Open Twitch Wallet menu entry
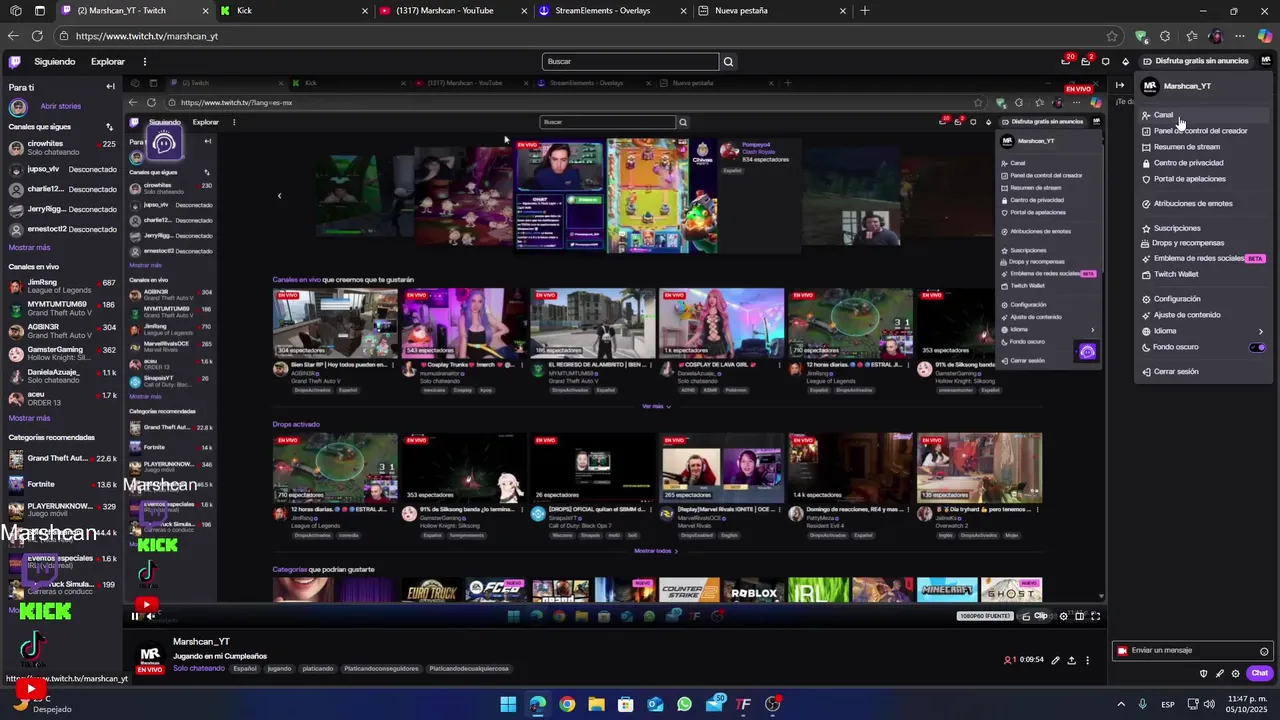The image size is (1280, 720). [1203, 274]
